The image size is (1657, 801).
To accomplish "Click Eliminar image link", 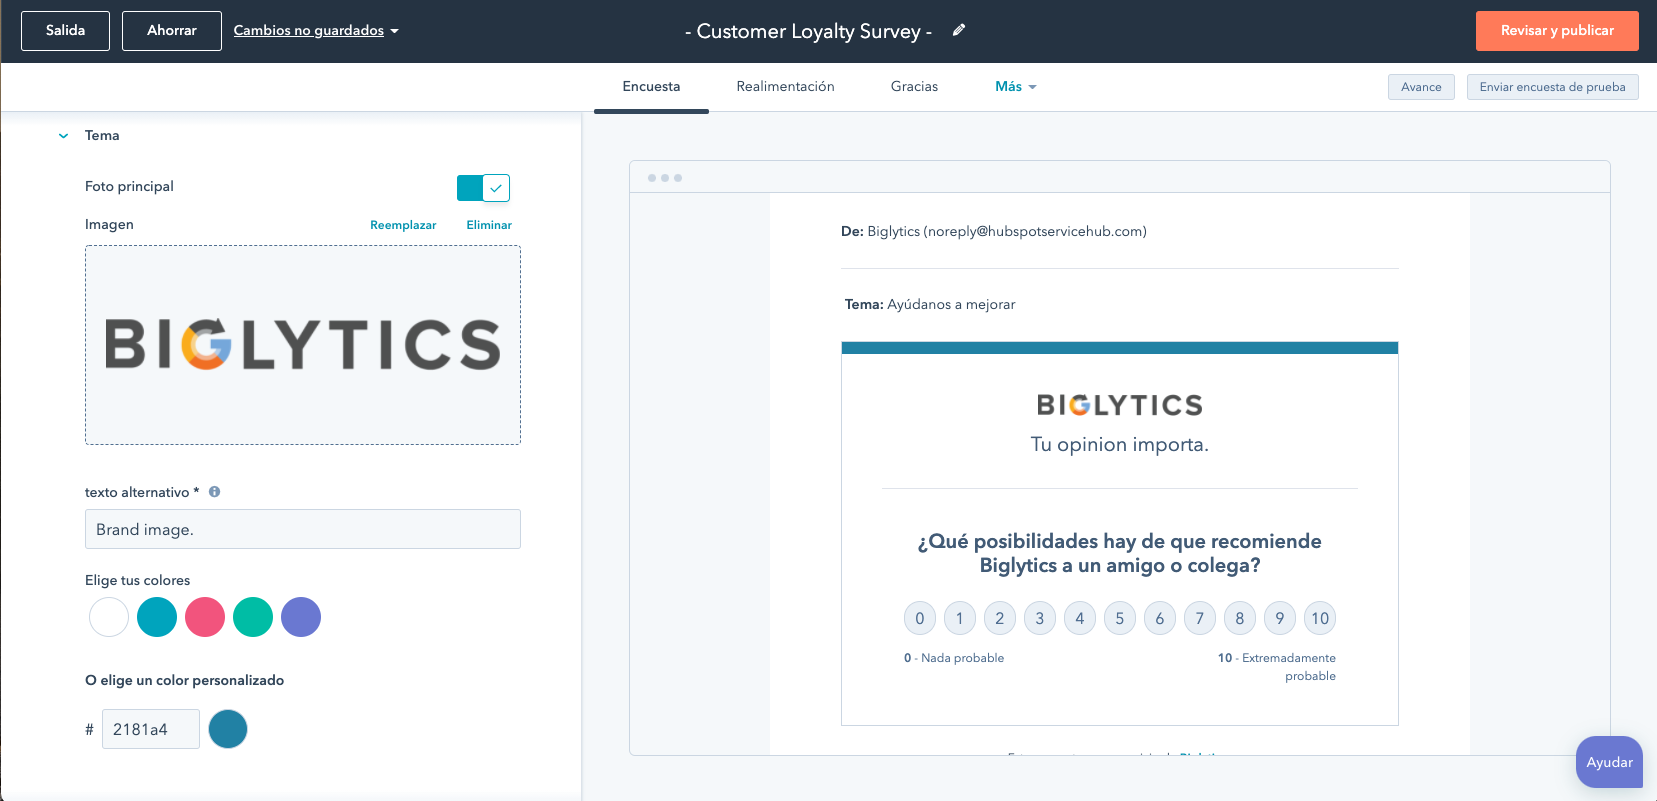I will (x=489, y=225).
